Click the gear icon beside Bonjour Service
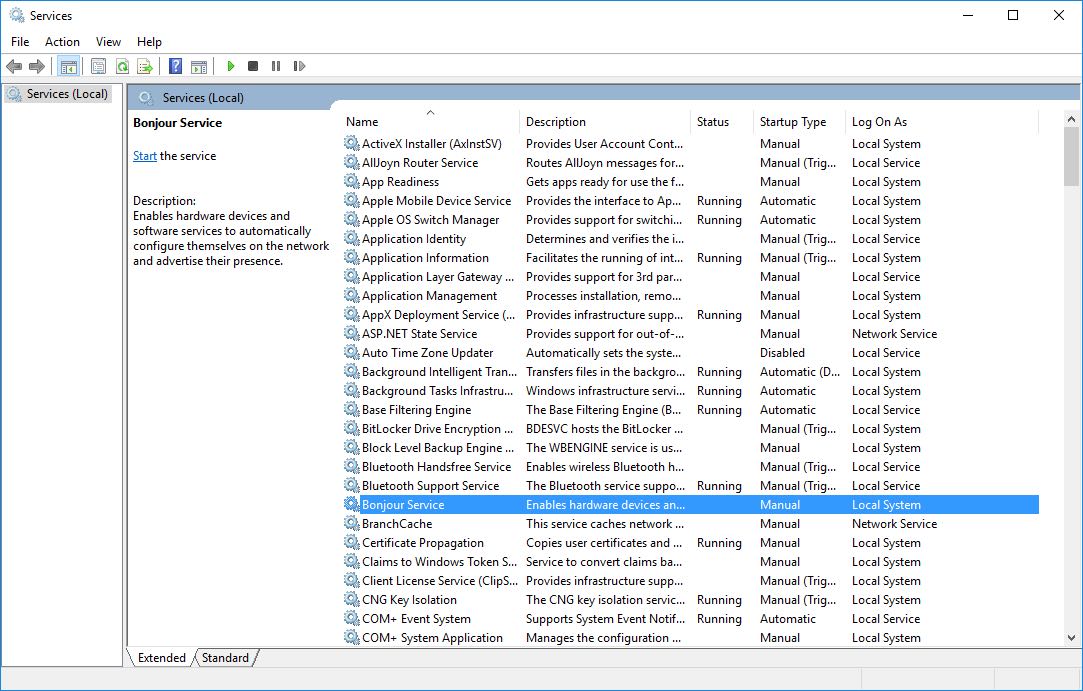1083x691 pixels. [352, 504]
